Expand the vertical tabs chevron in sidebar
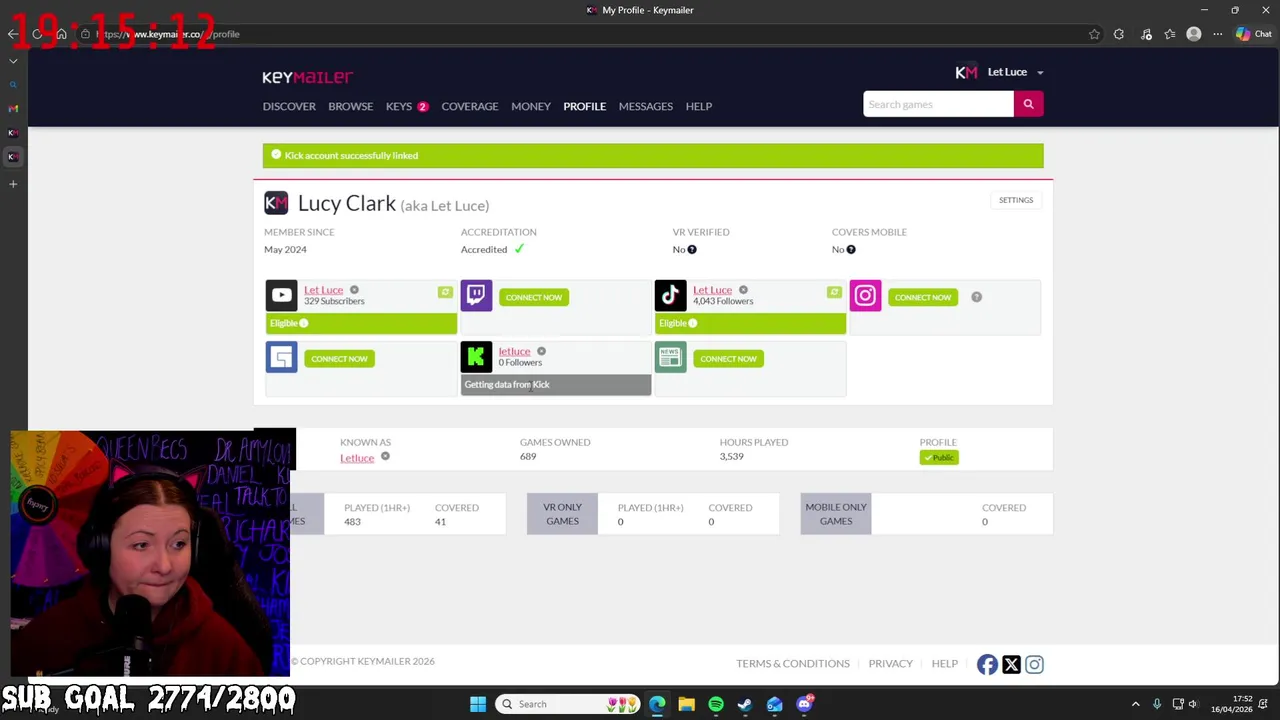Viewport: 1280px width, 720px height. click(x=13, y=61)
